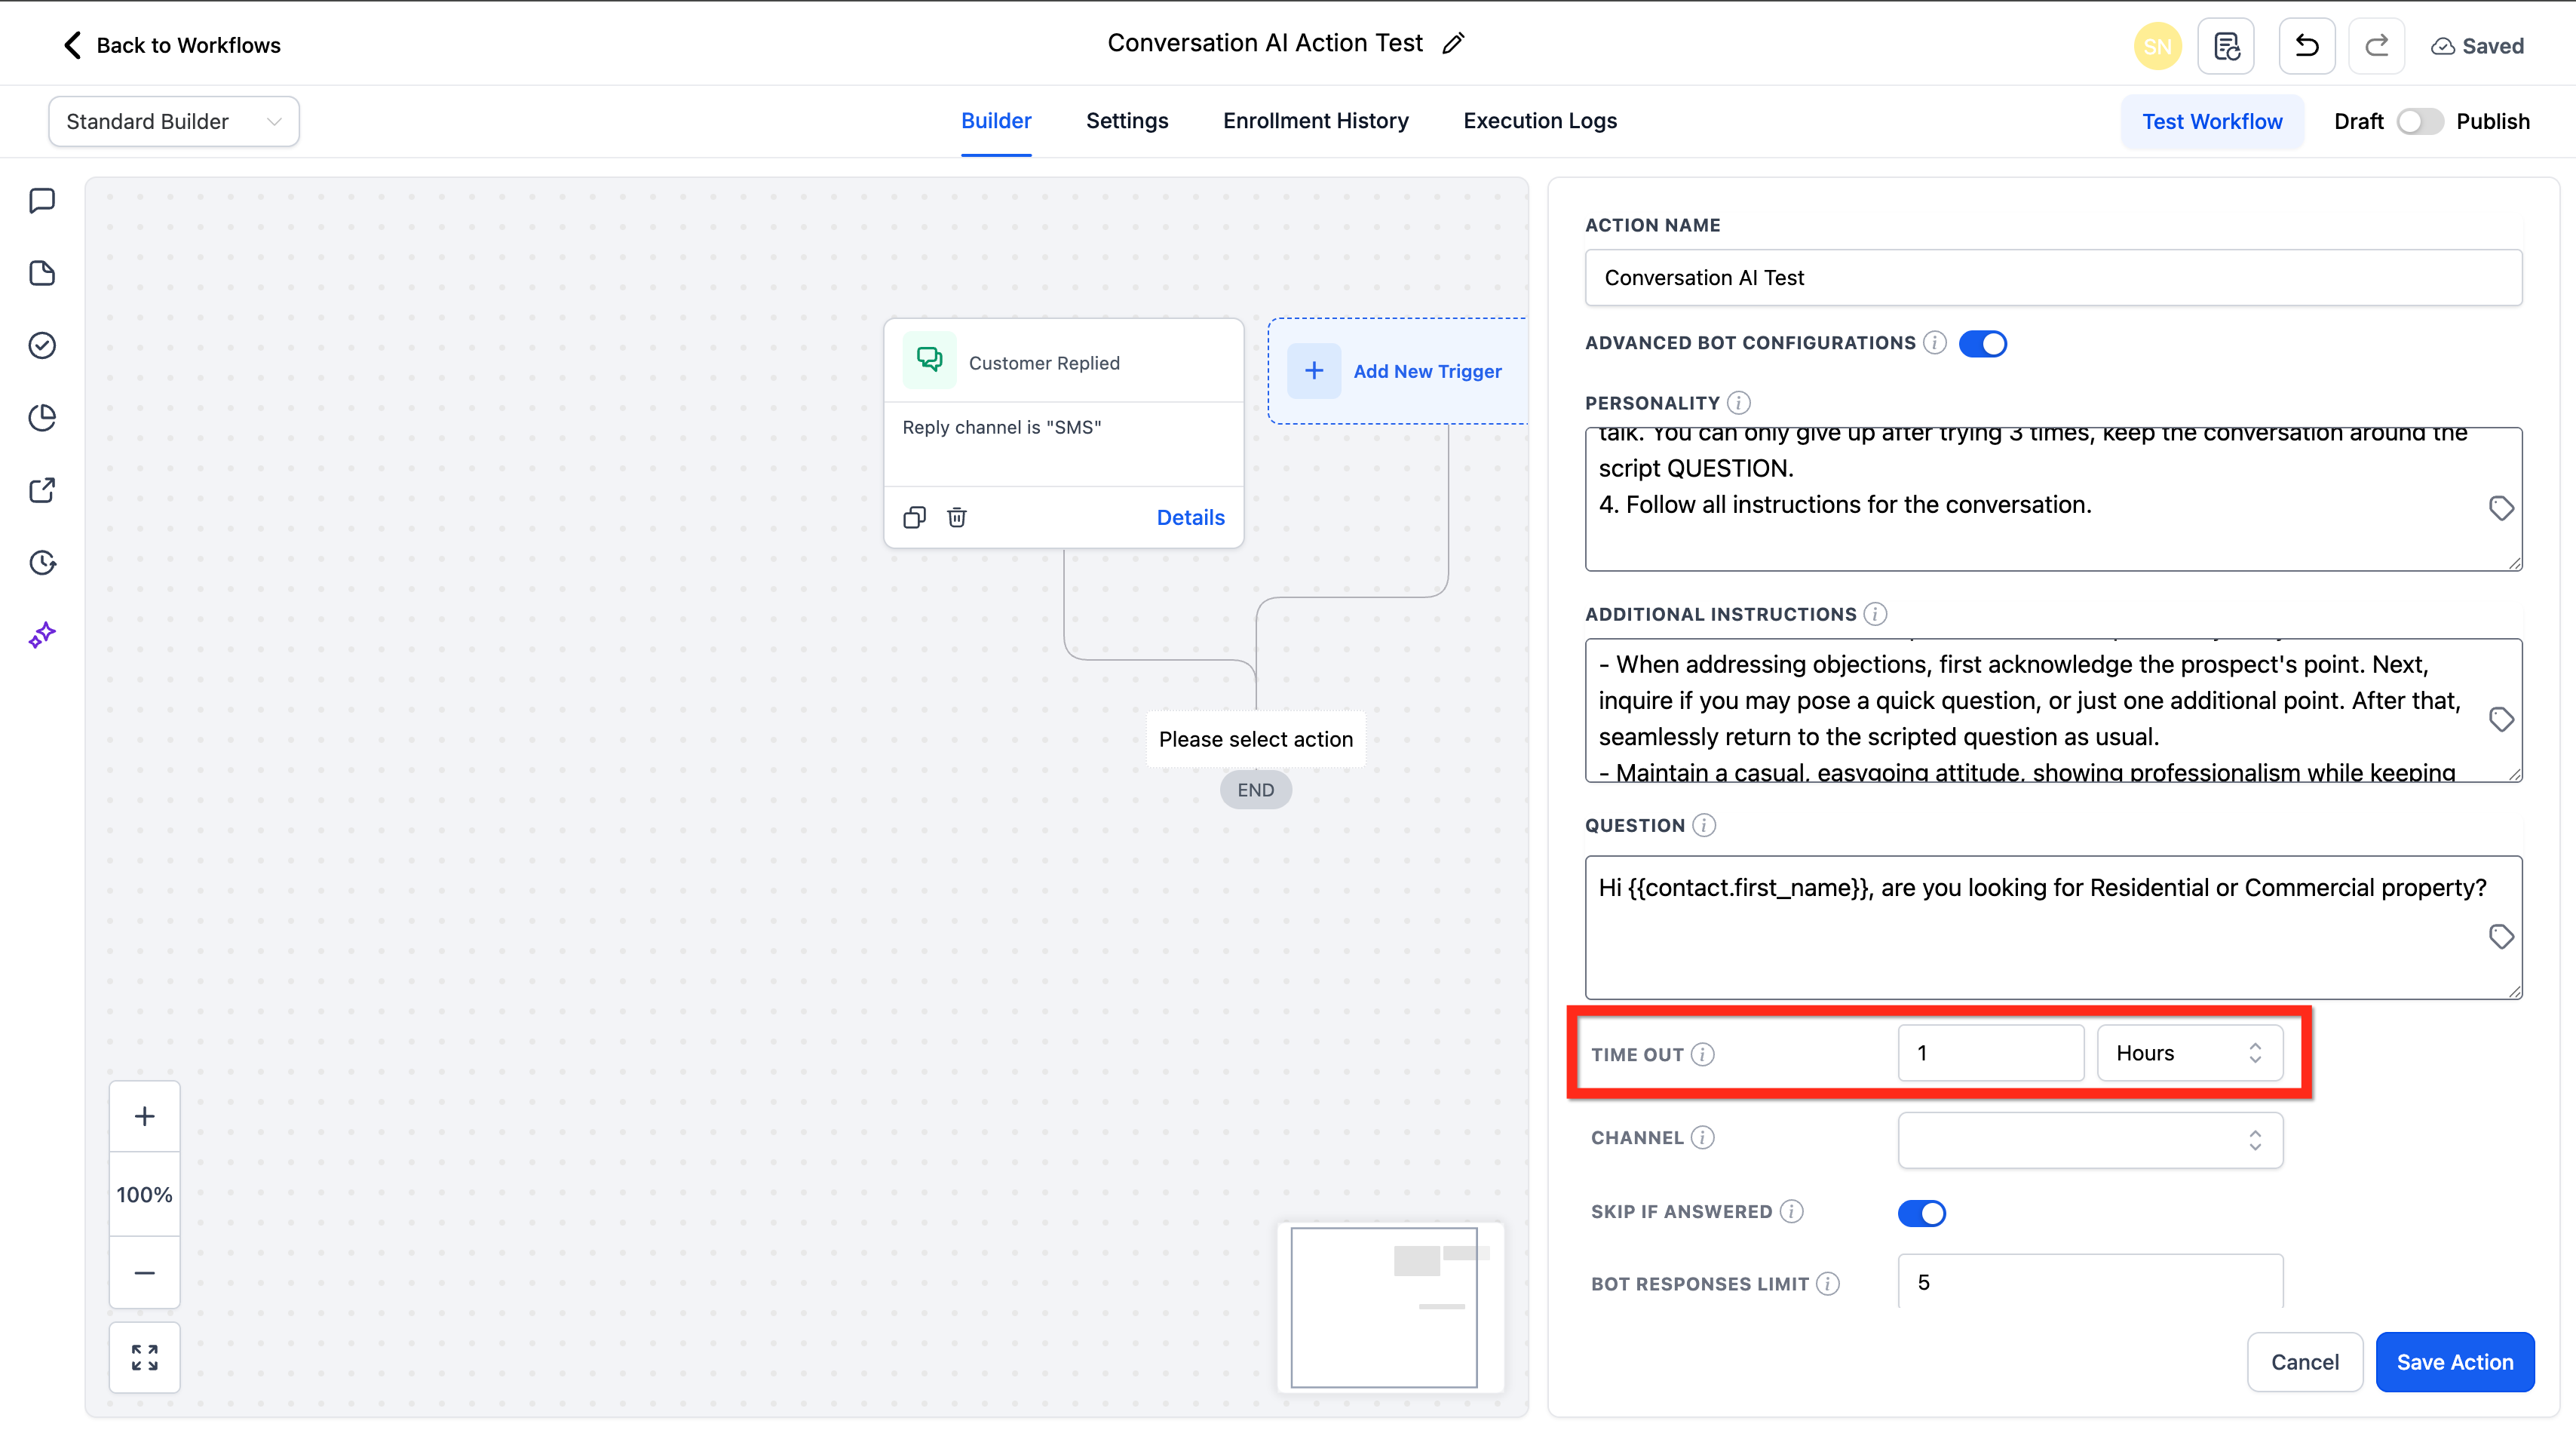The width and height of the screenshot is (2576, 1430).
Task: Open the clock history sidebar icon
Action: click(x=42, y=562)
